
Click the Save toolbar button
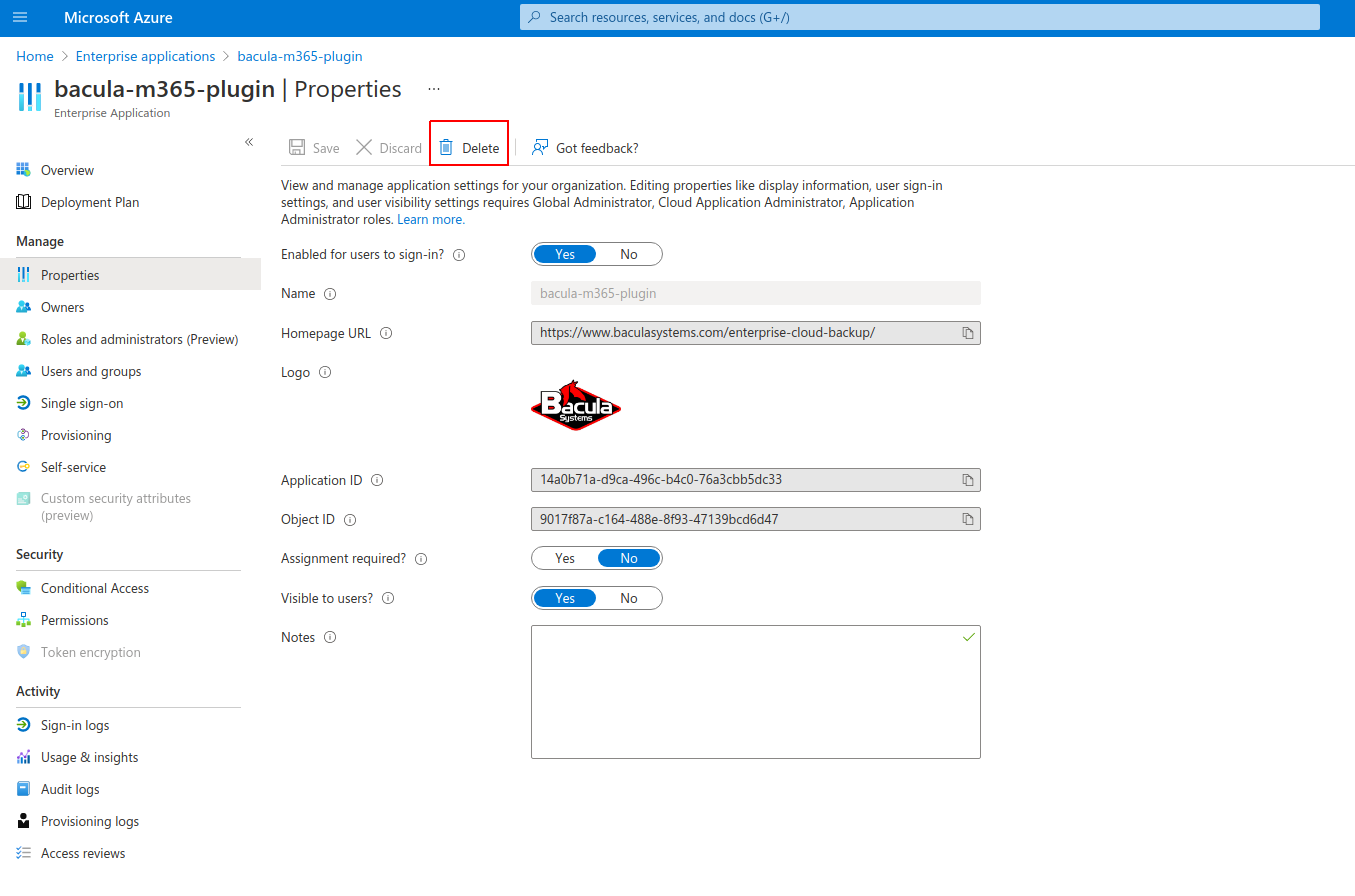(x=314, y=148)
